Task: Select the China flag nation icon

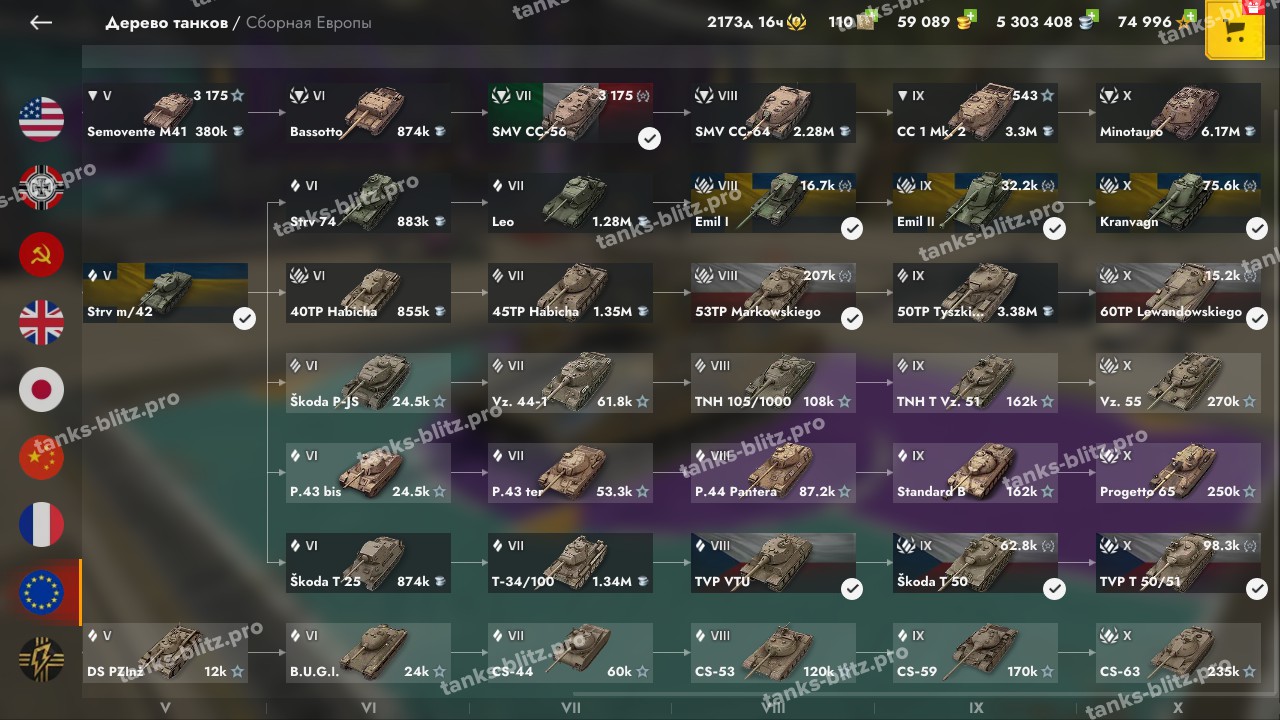Action: [41, 457]
